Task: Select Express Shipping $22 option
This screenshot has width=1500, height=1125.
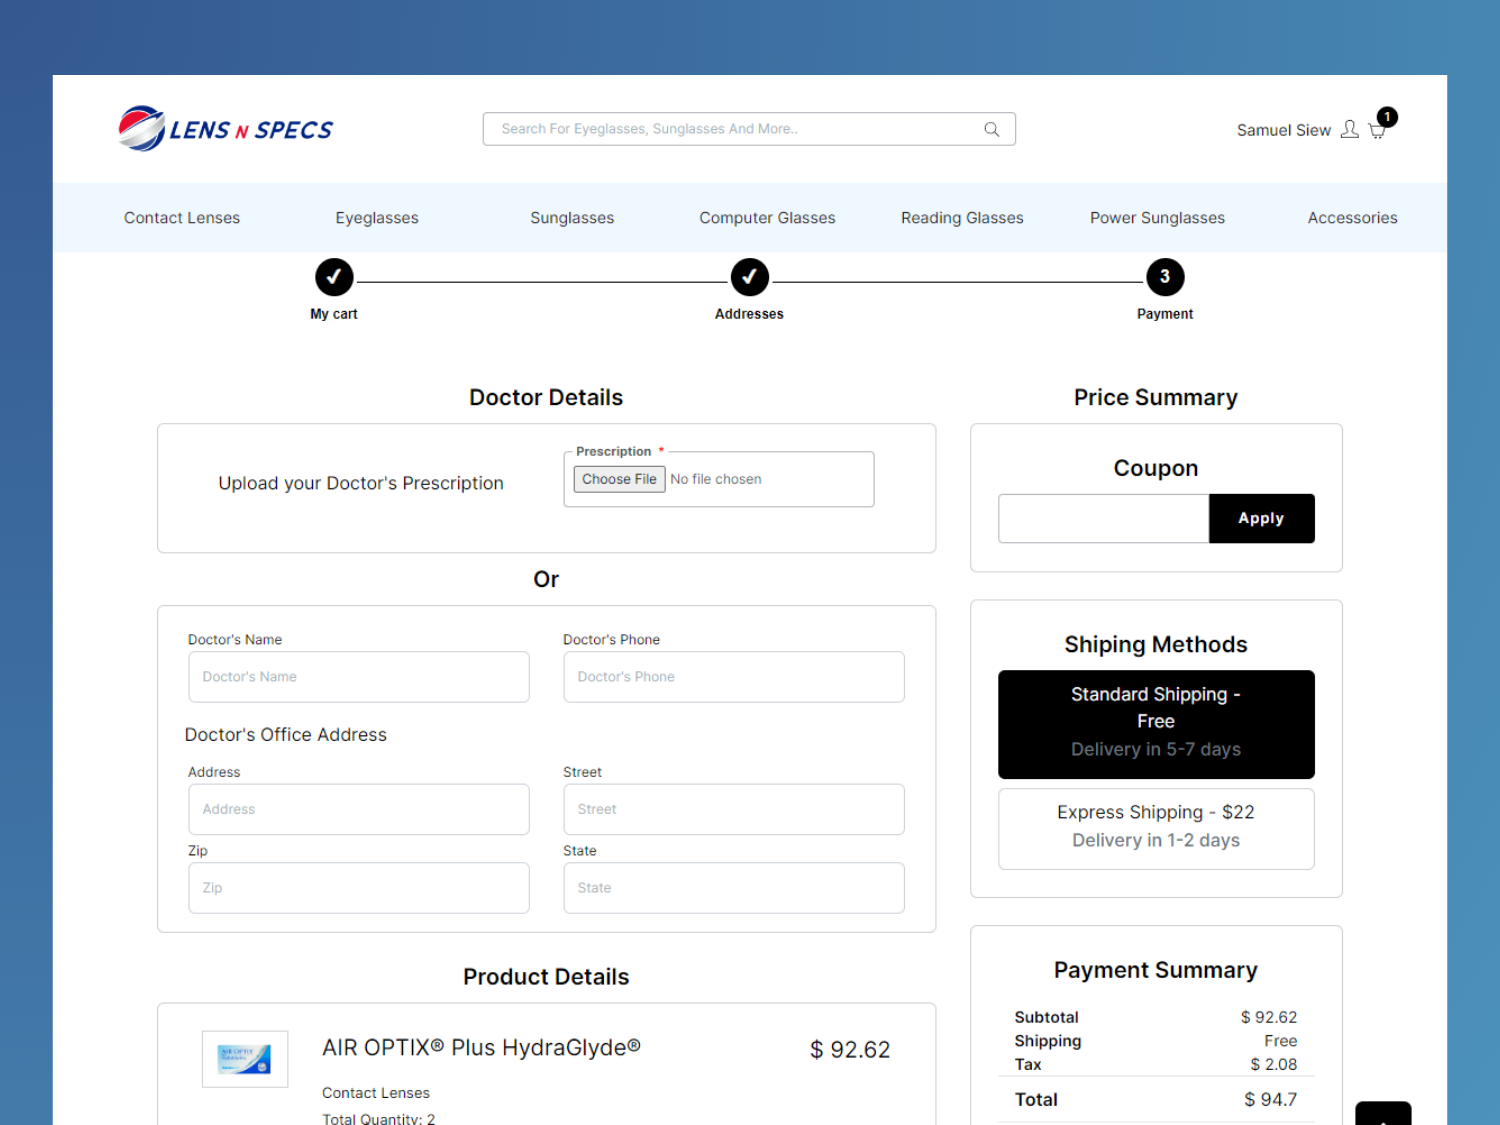Action: tap(1155, 828)
